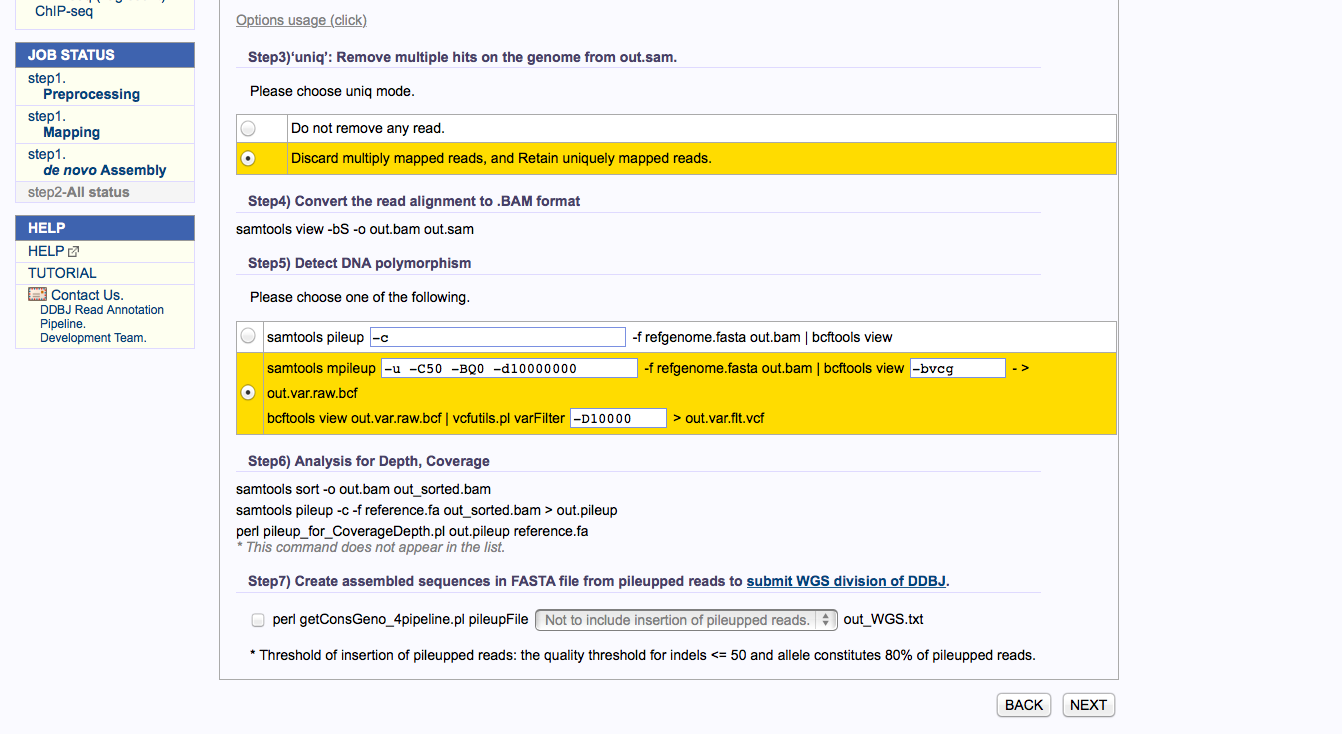Select 'Do not remove any read' option

[248, 128]
